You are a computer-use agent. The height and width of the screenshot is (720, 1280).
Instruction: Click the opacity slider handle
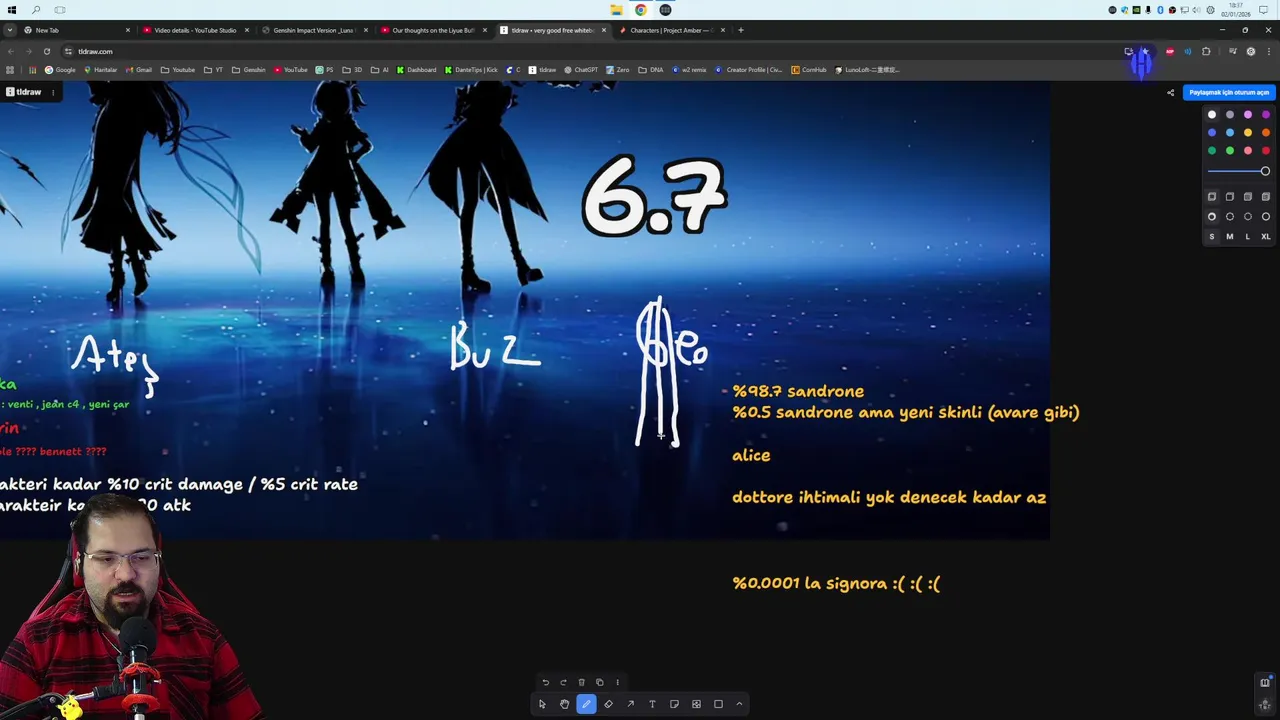click(x=1265, y=171)
